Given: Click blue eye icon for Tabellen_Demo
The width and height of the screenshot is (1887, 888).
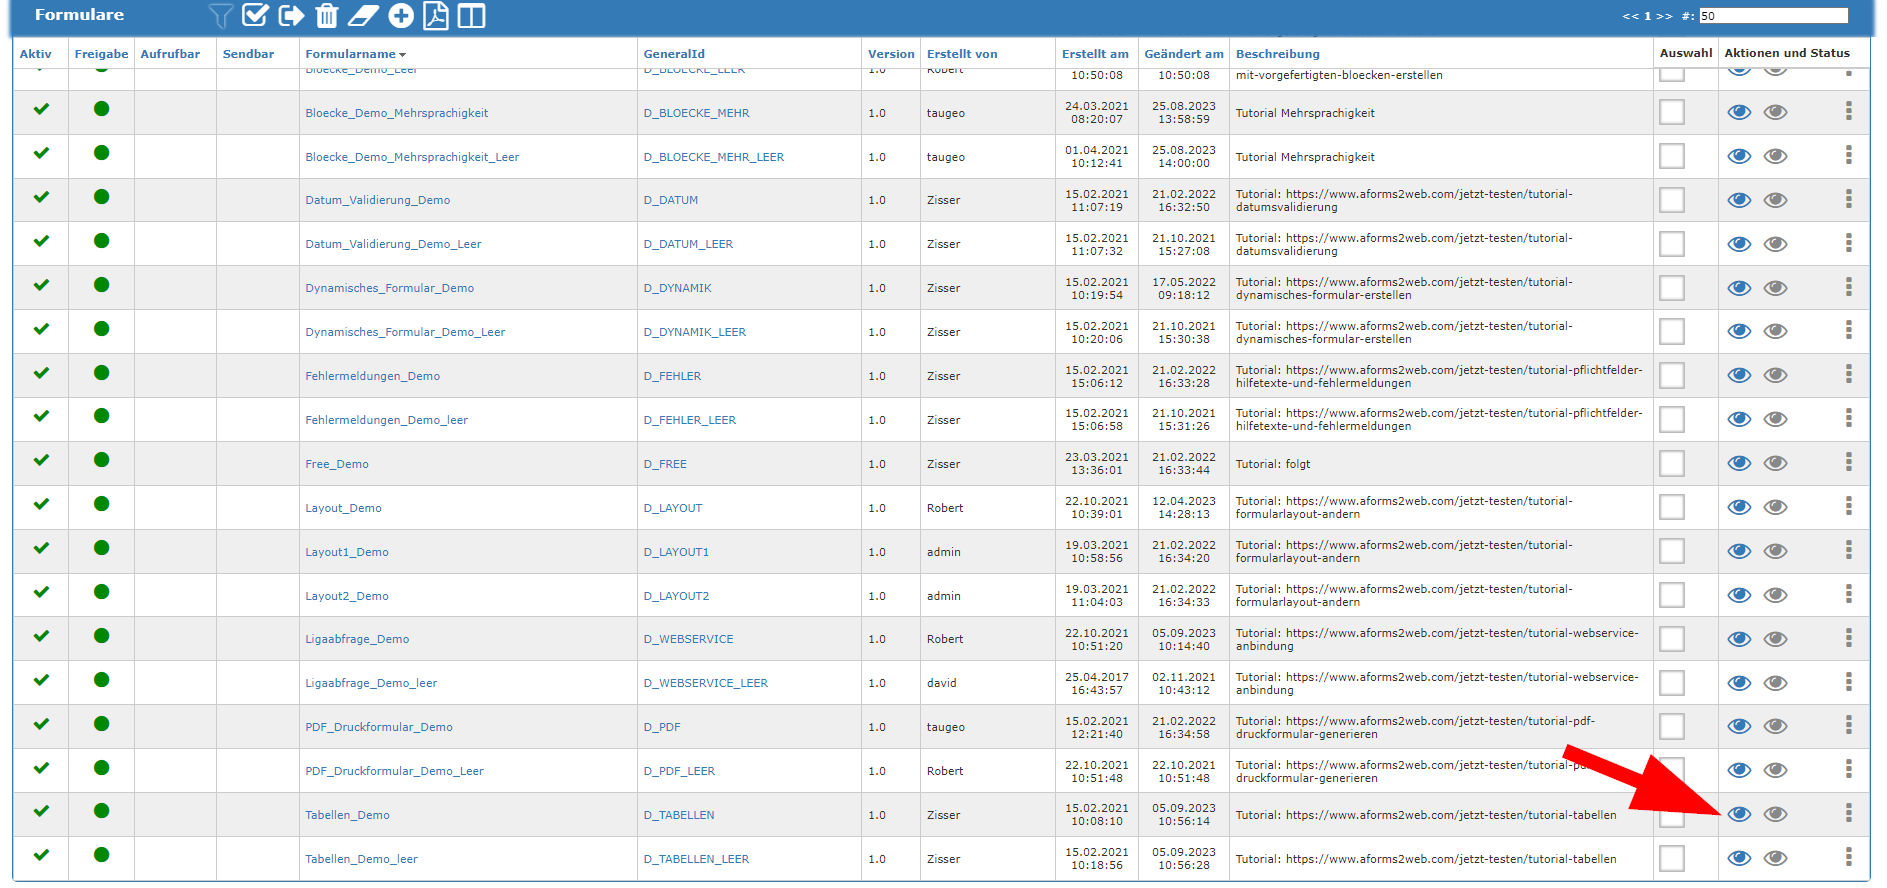Looking at the screenshot, I should (1740, 814).
